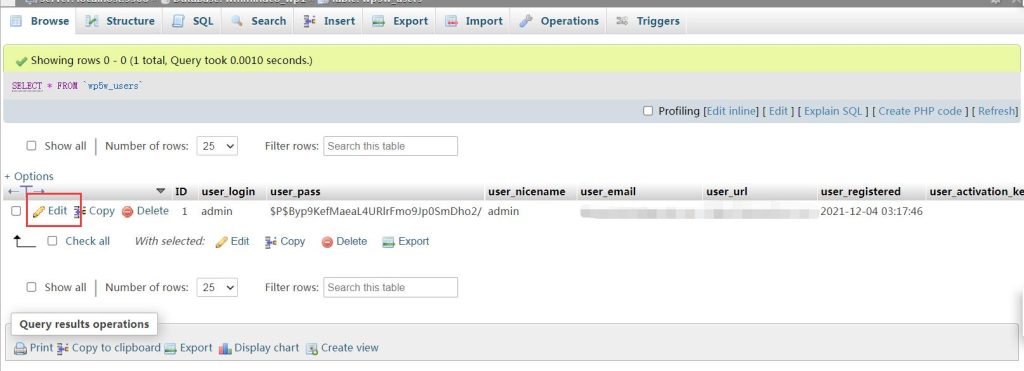Image resolution: width=1024 pixels, height=371 pixels.
Task: Click the Triggers tab icon
Action: point(622,21)
